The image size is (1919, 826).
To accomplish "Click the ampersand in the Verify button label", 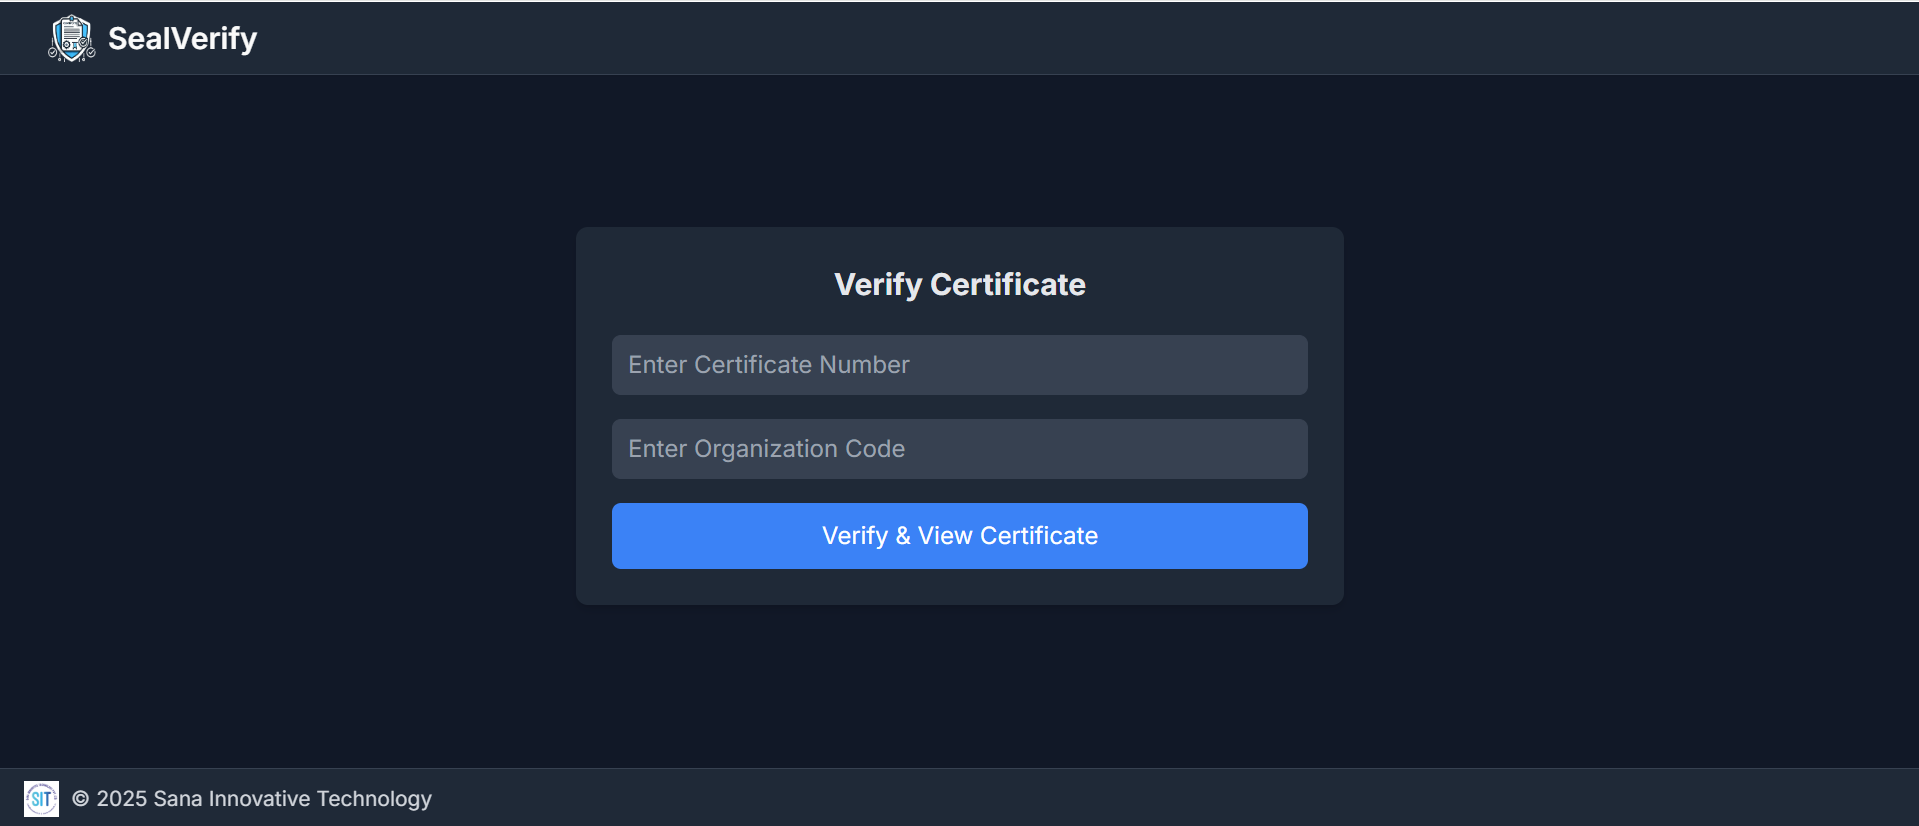I will 903,536.
